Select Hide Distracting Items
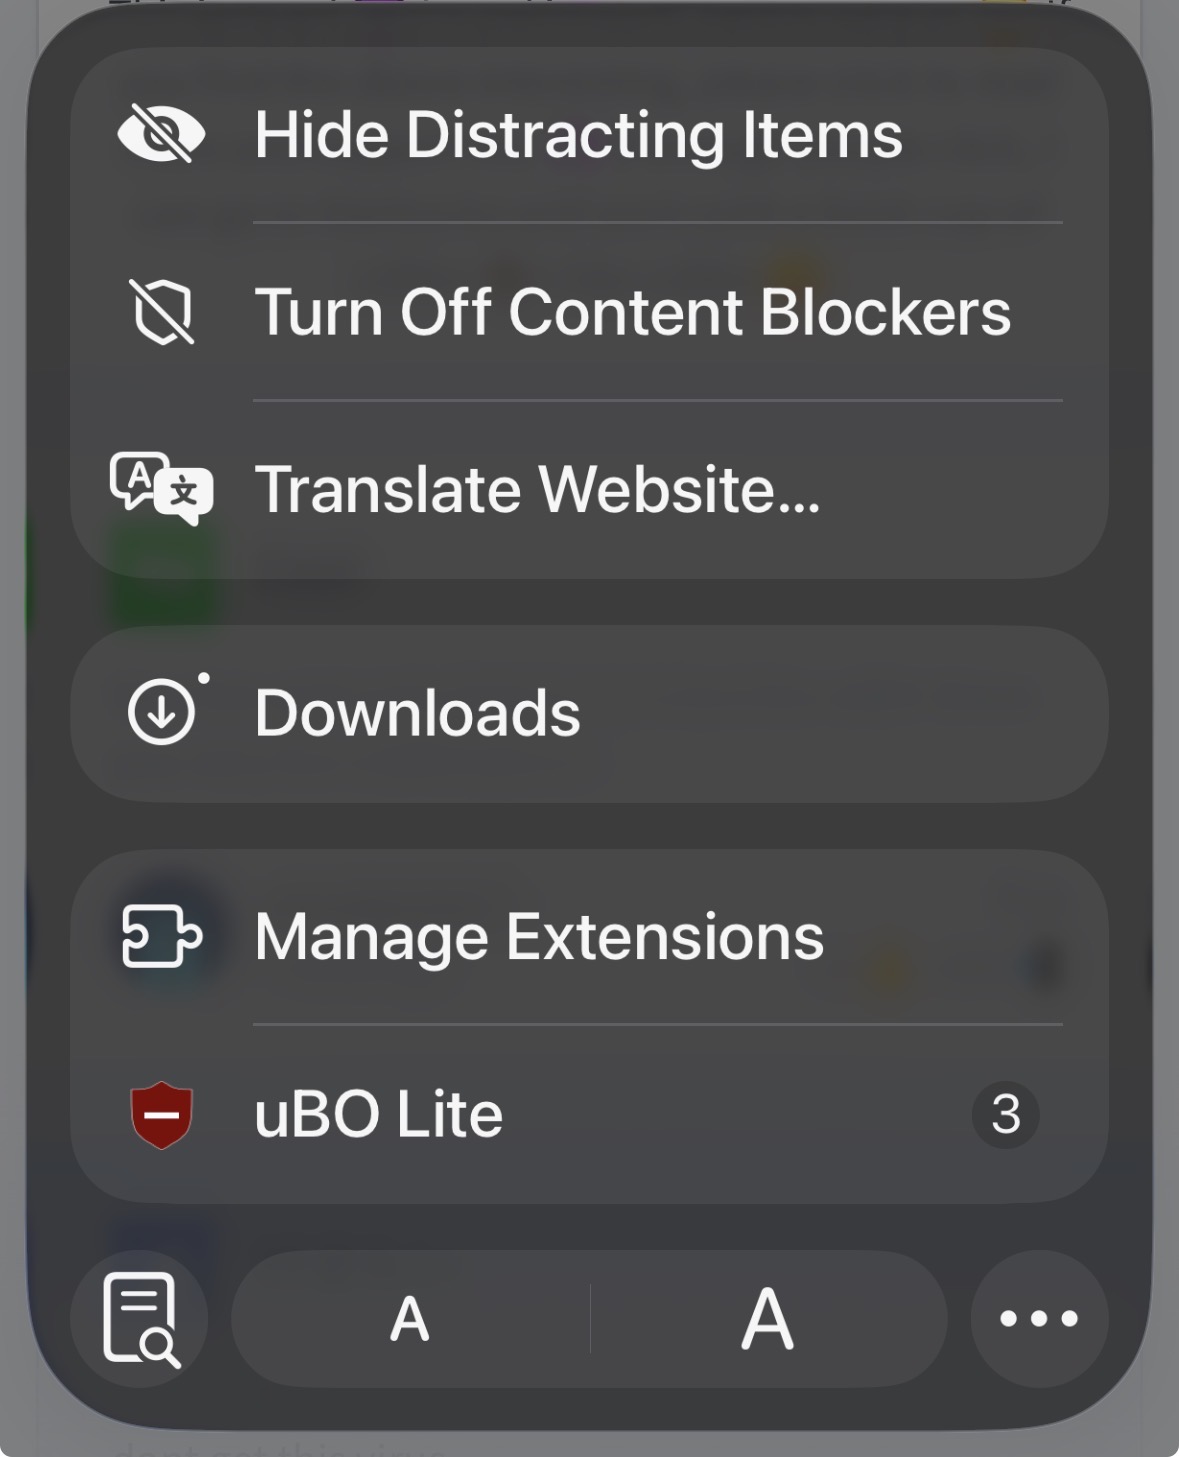 coord(578,134)
